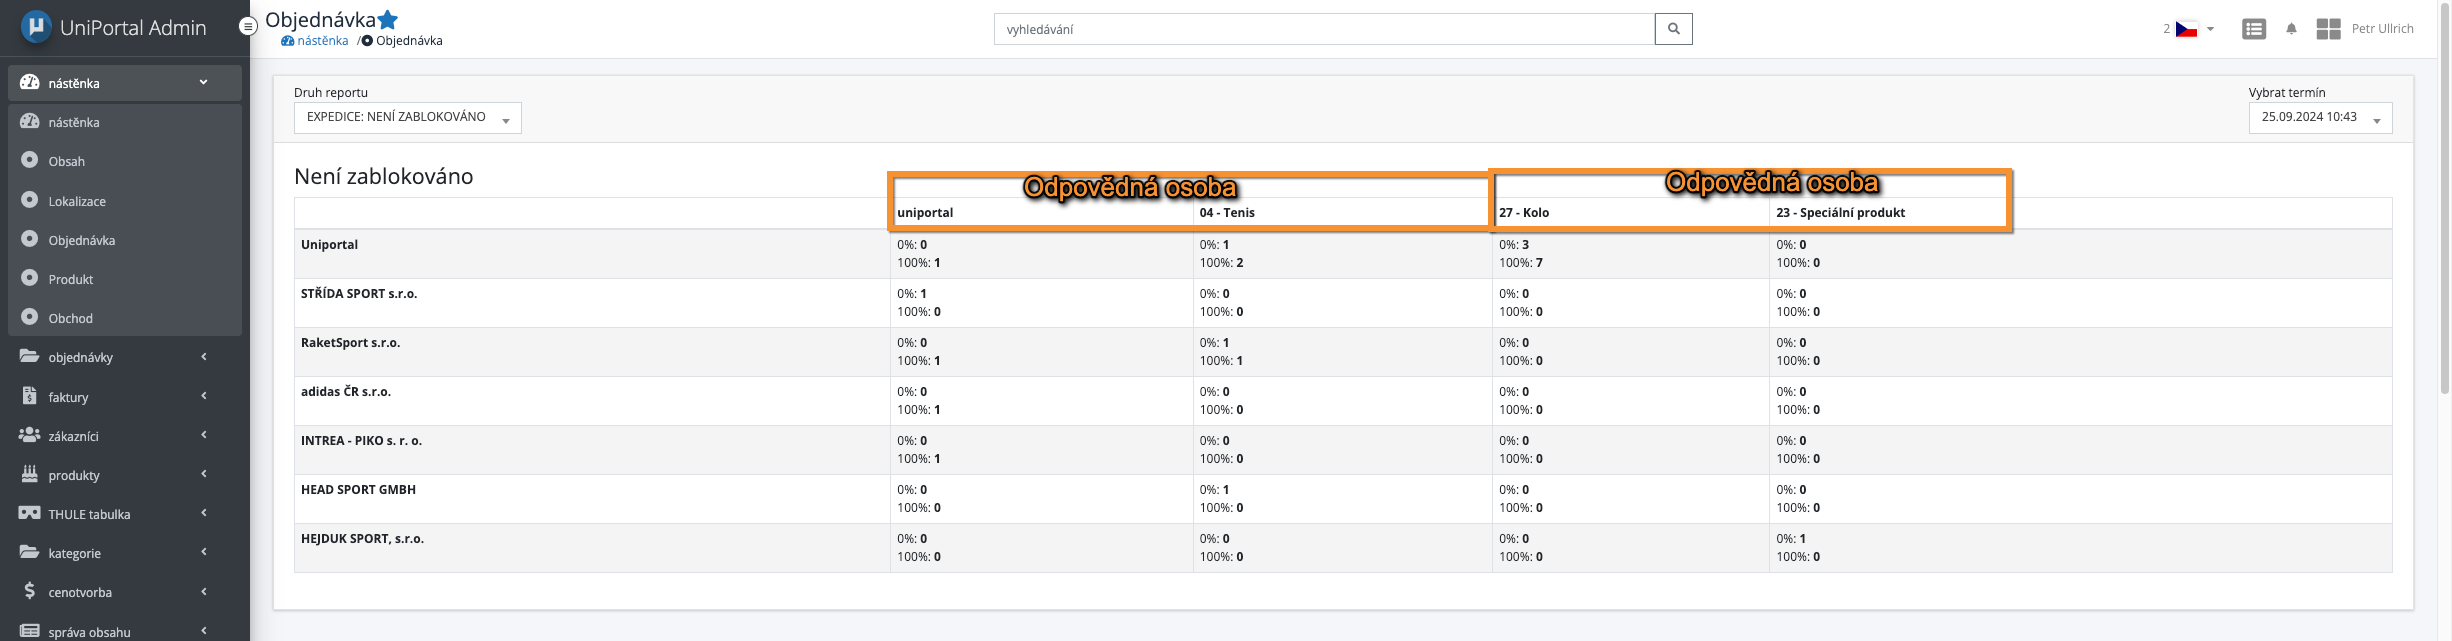The height and width of the screenshot is (641, 2452).
Task: Expand kategorie menu chevron
Action: (x=204, y=552)
